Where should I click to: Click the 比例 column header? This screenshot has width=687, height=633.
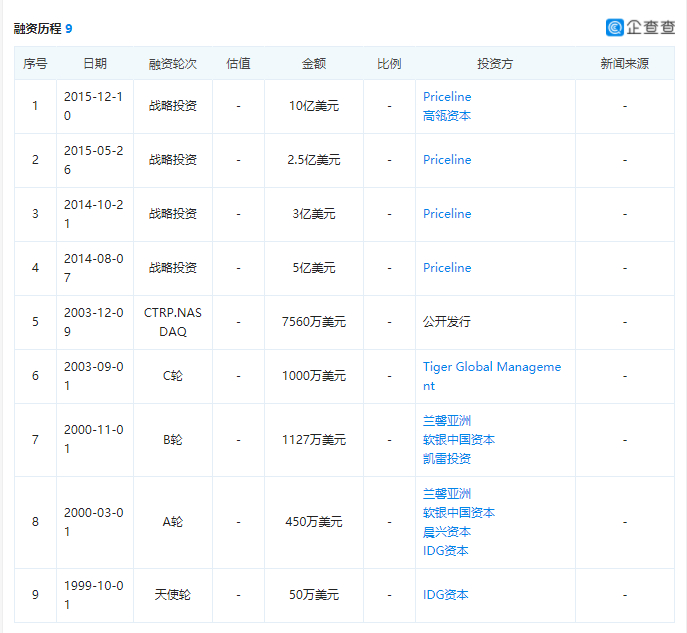(x=389, y=64)
